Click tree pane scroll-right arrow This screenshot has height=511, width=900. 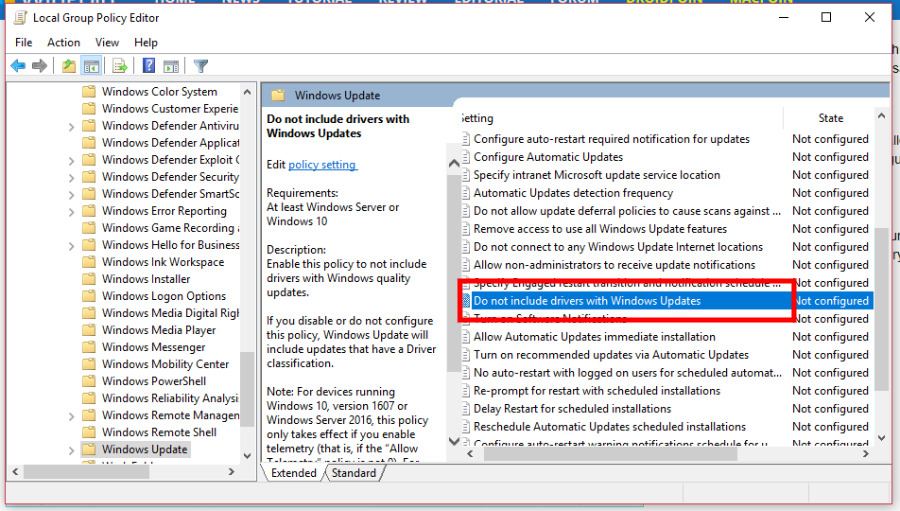click(231, 471)
